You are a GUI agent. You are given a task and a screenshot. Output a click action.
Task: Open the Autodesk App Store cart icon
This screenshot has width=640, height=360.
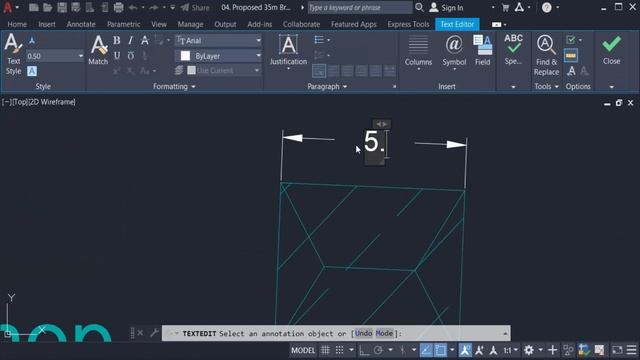(x=505, y=7)
